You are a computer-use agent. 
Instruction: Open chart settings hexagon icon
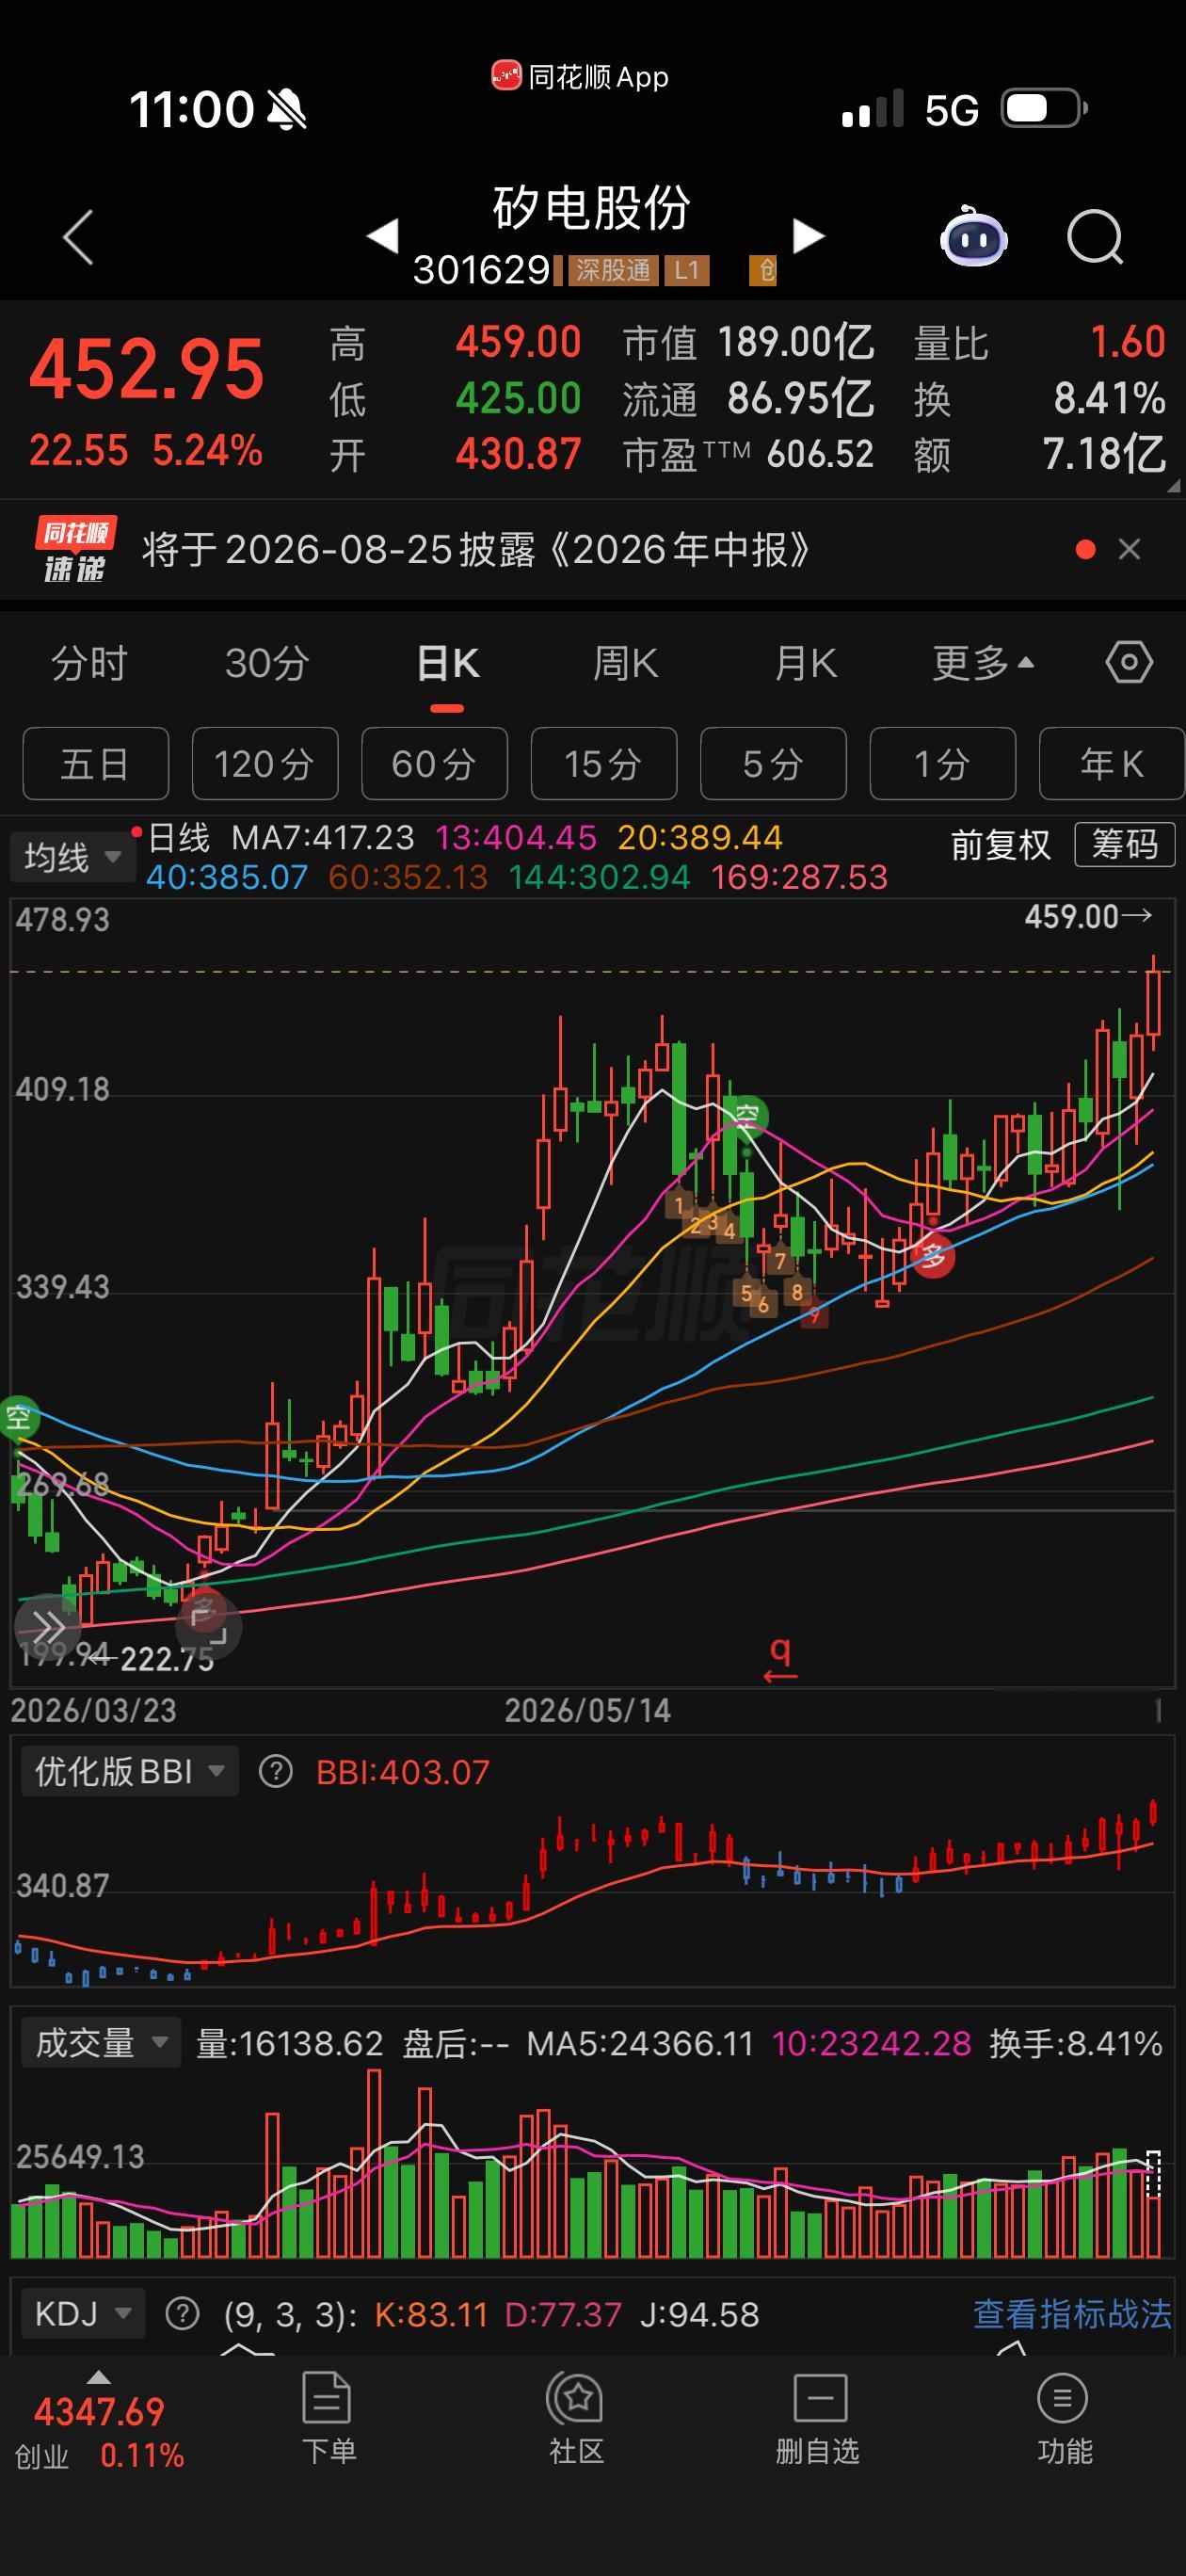point(1129,662)
